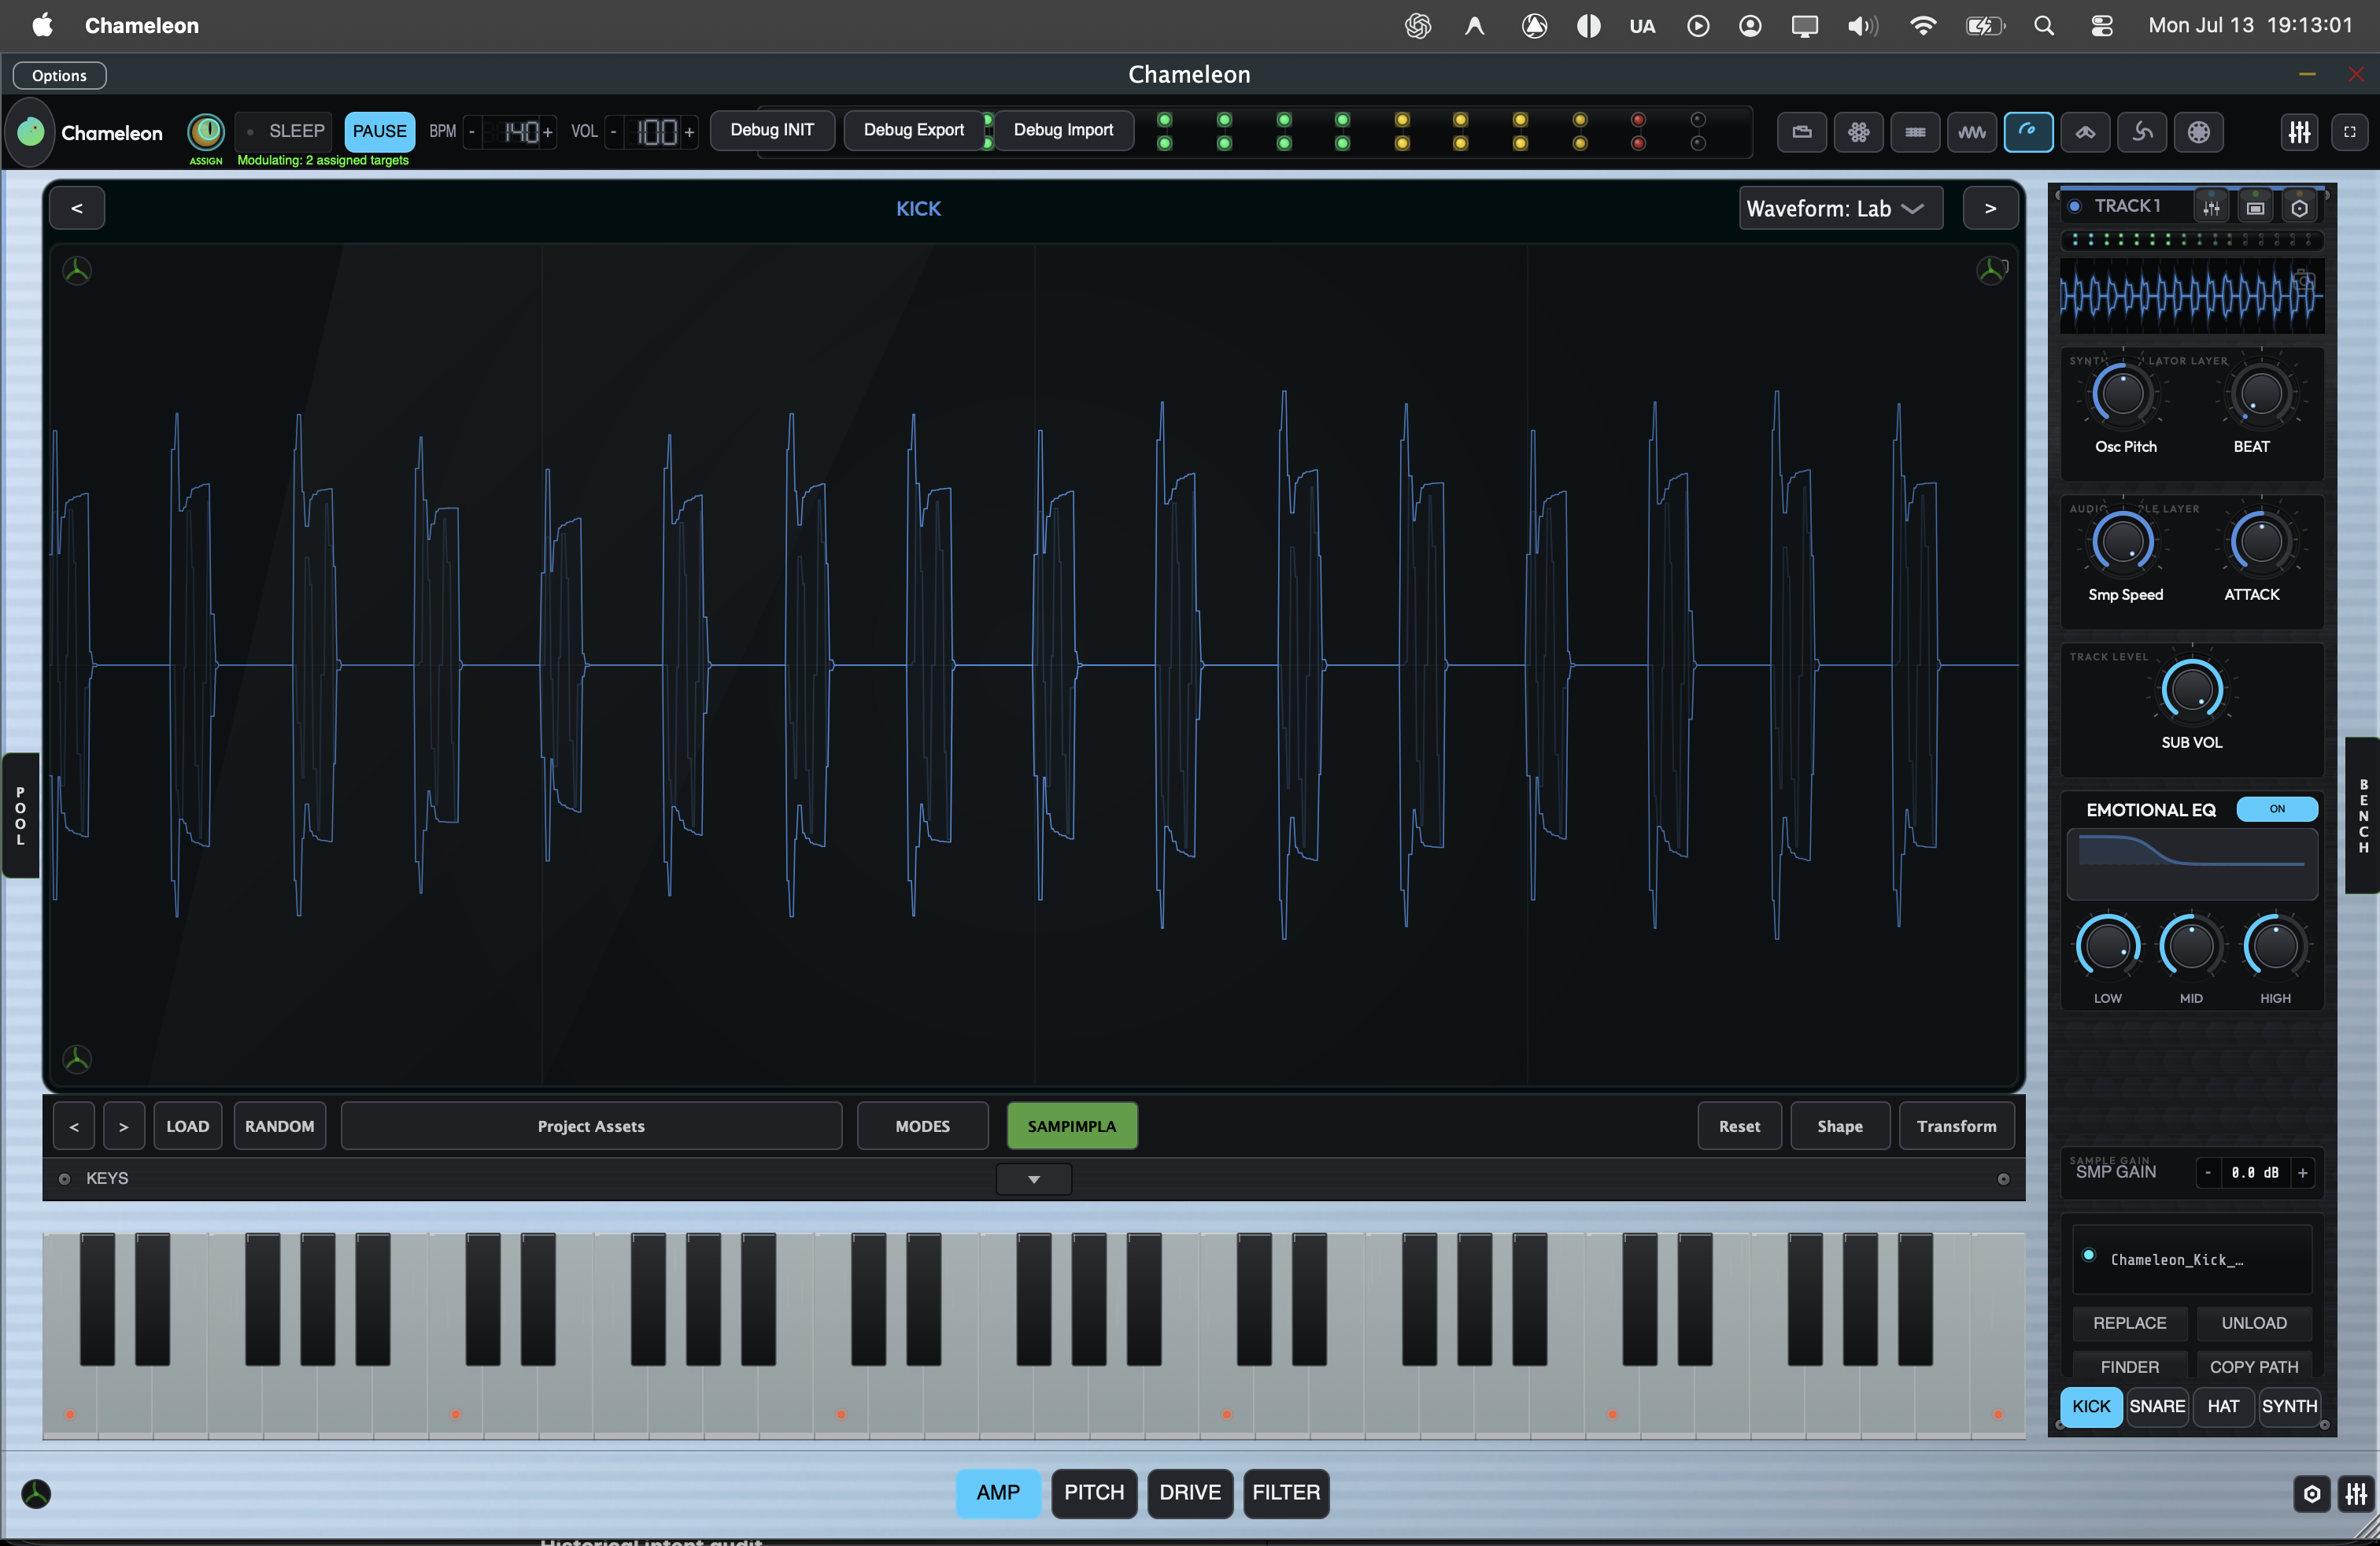Select the HAT track tab

click(x=2223, y=1406)
